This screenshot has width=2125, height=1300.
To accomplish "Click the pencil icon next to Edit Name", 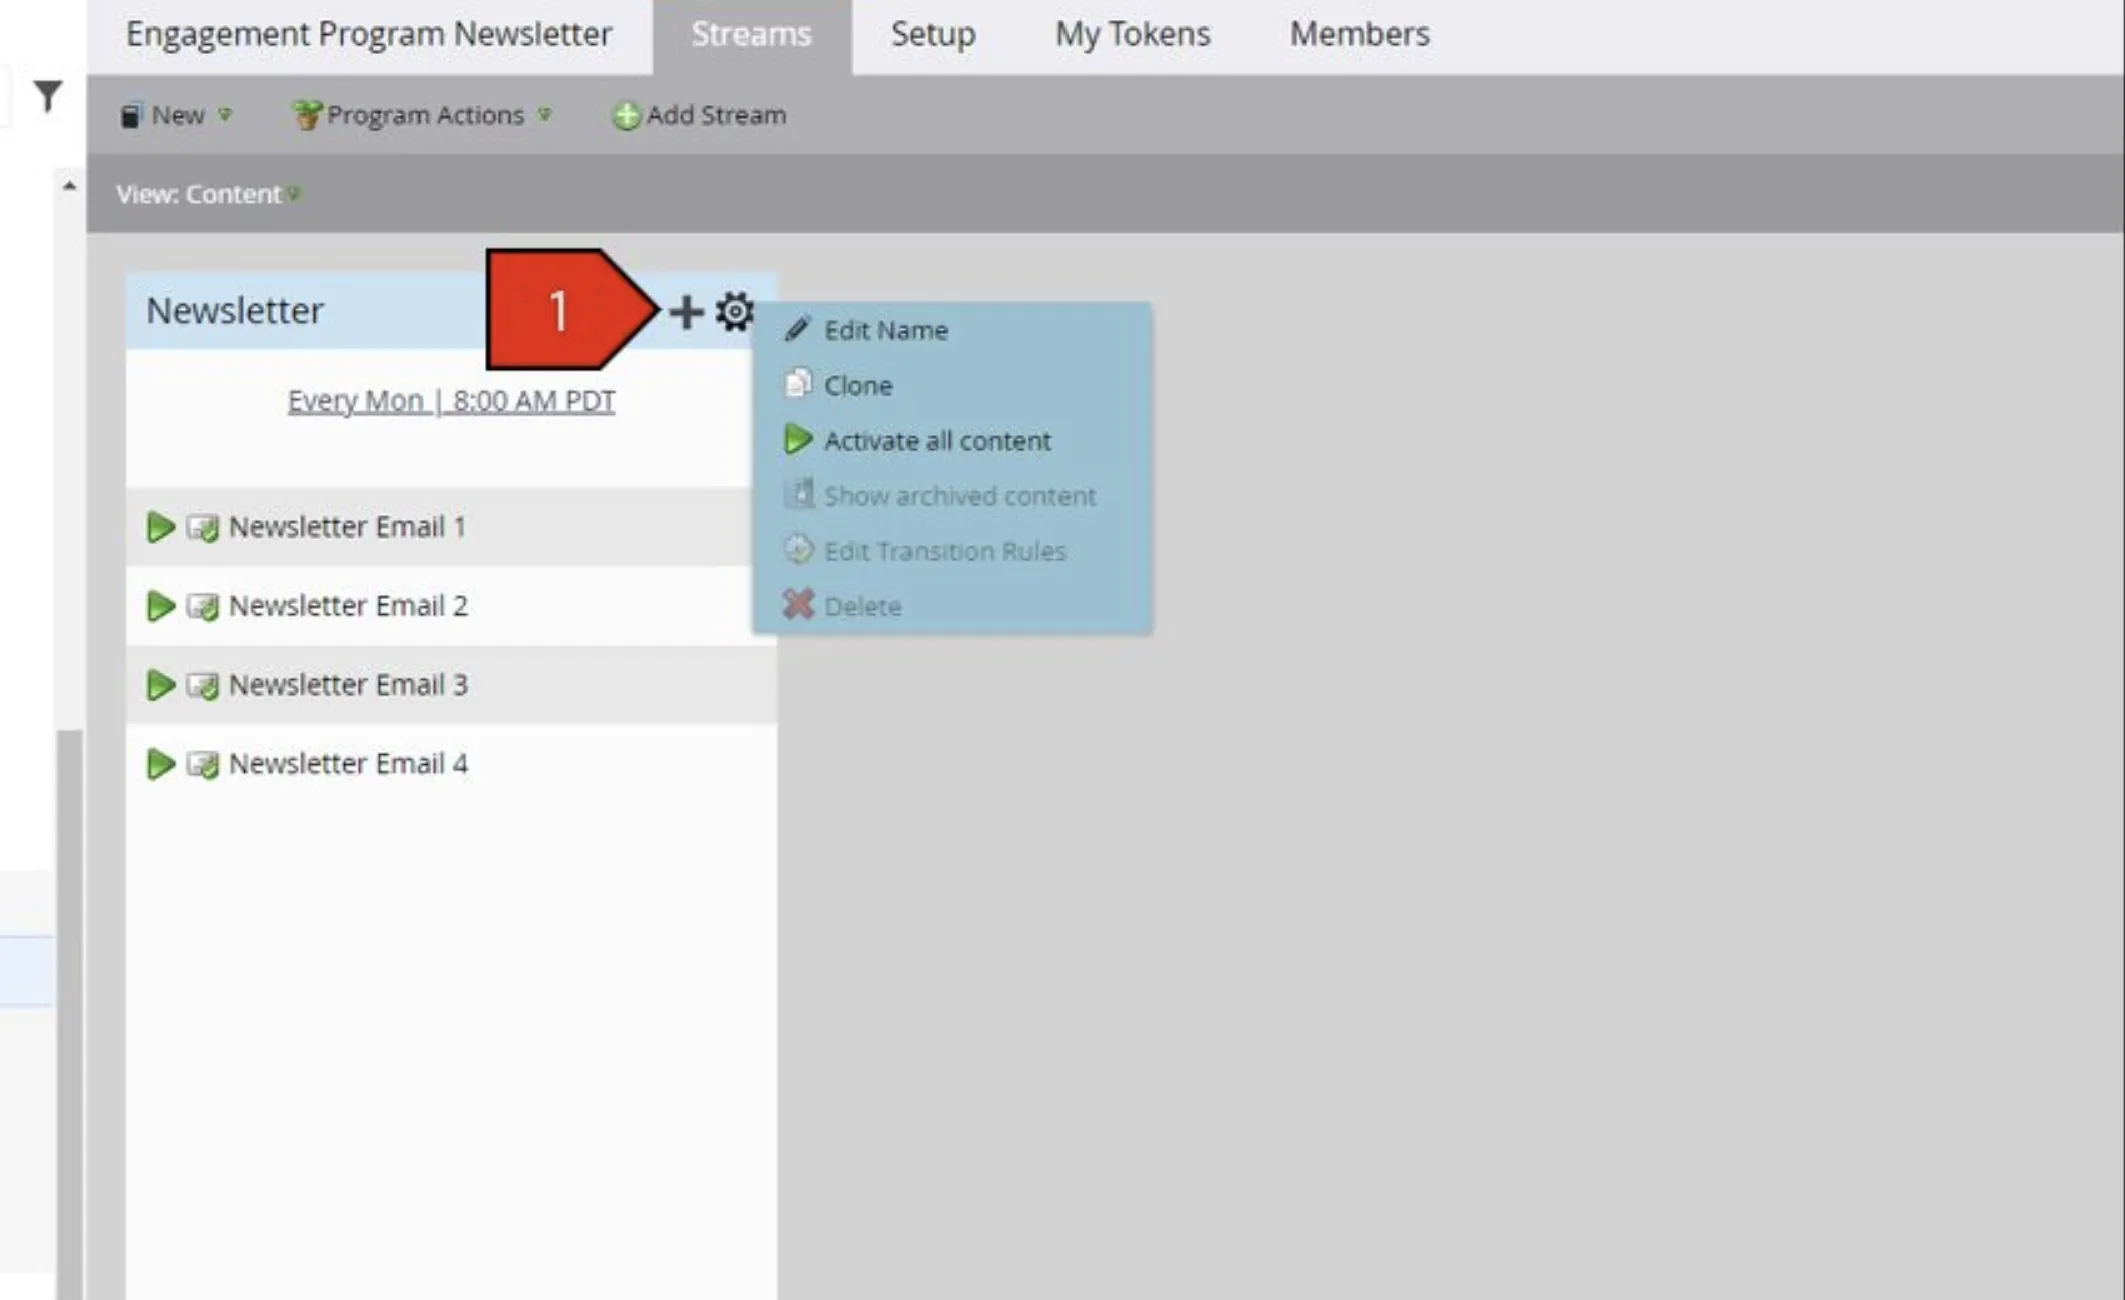I will point(797,329).
